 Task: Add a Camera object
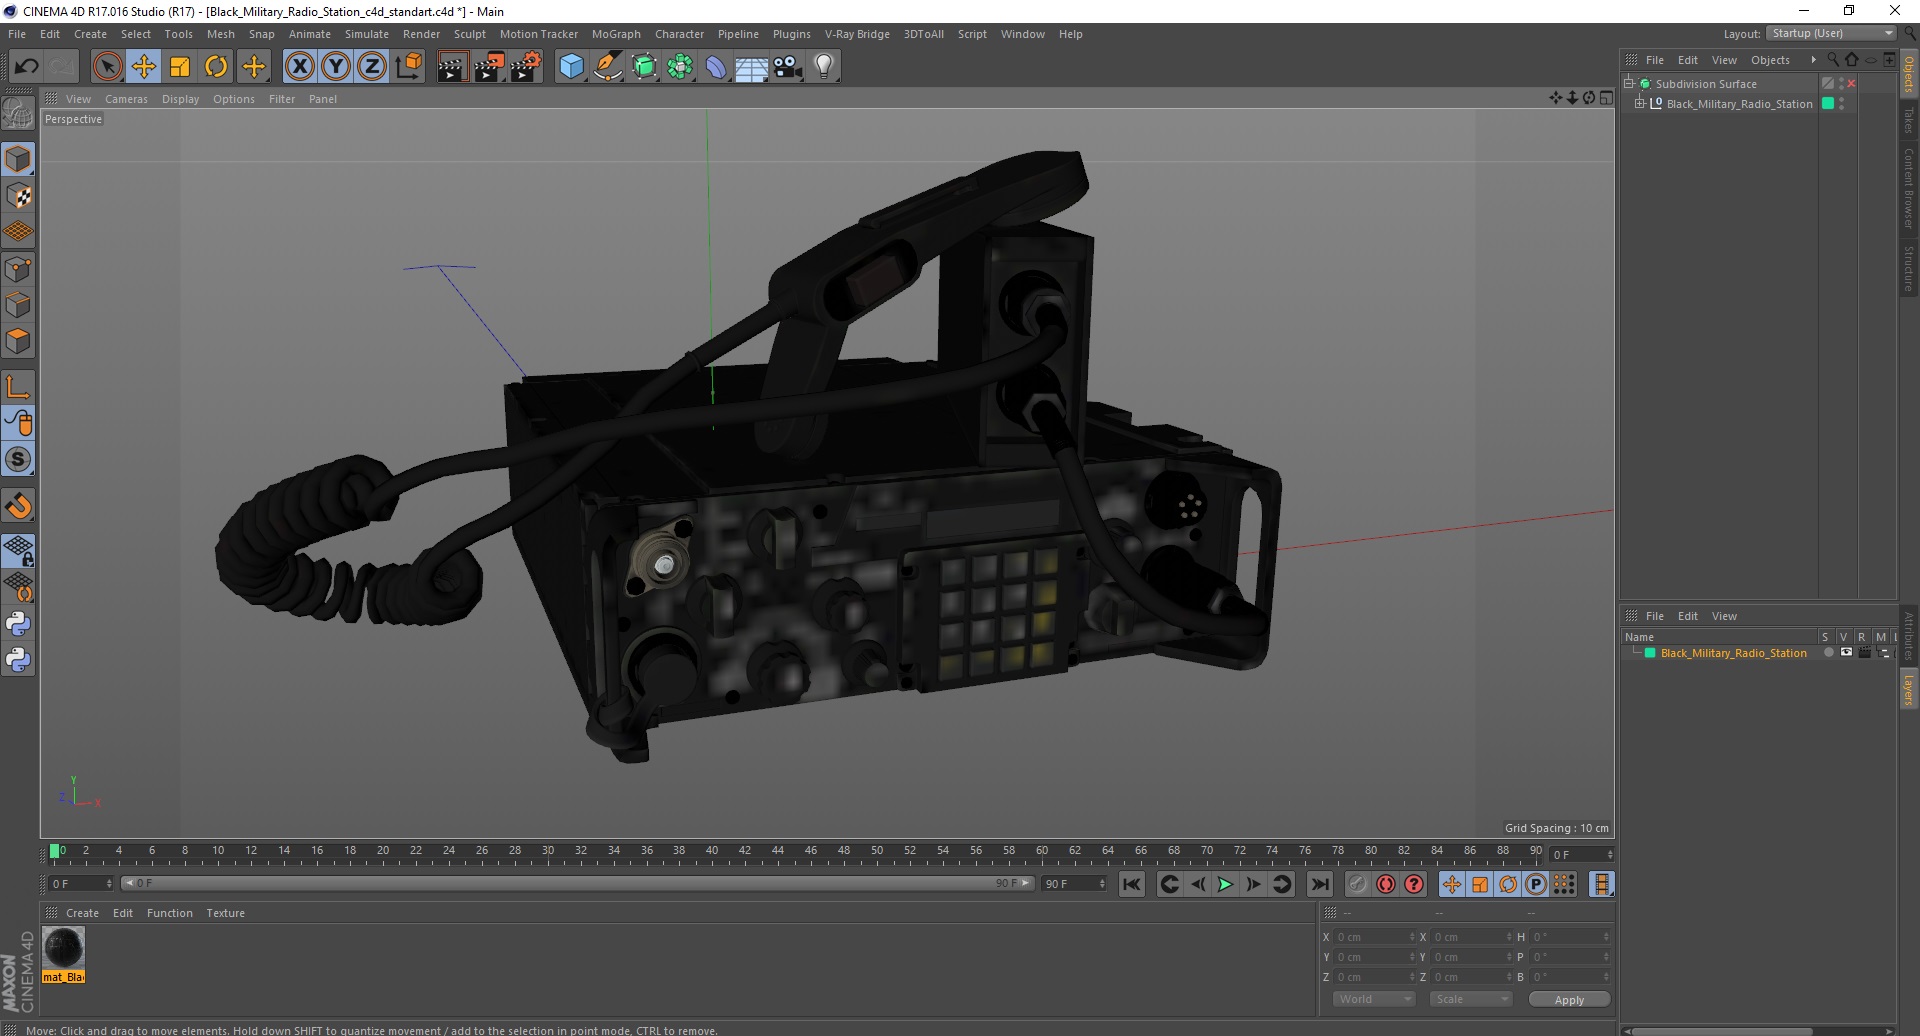click(788, 67)
